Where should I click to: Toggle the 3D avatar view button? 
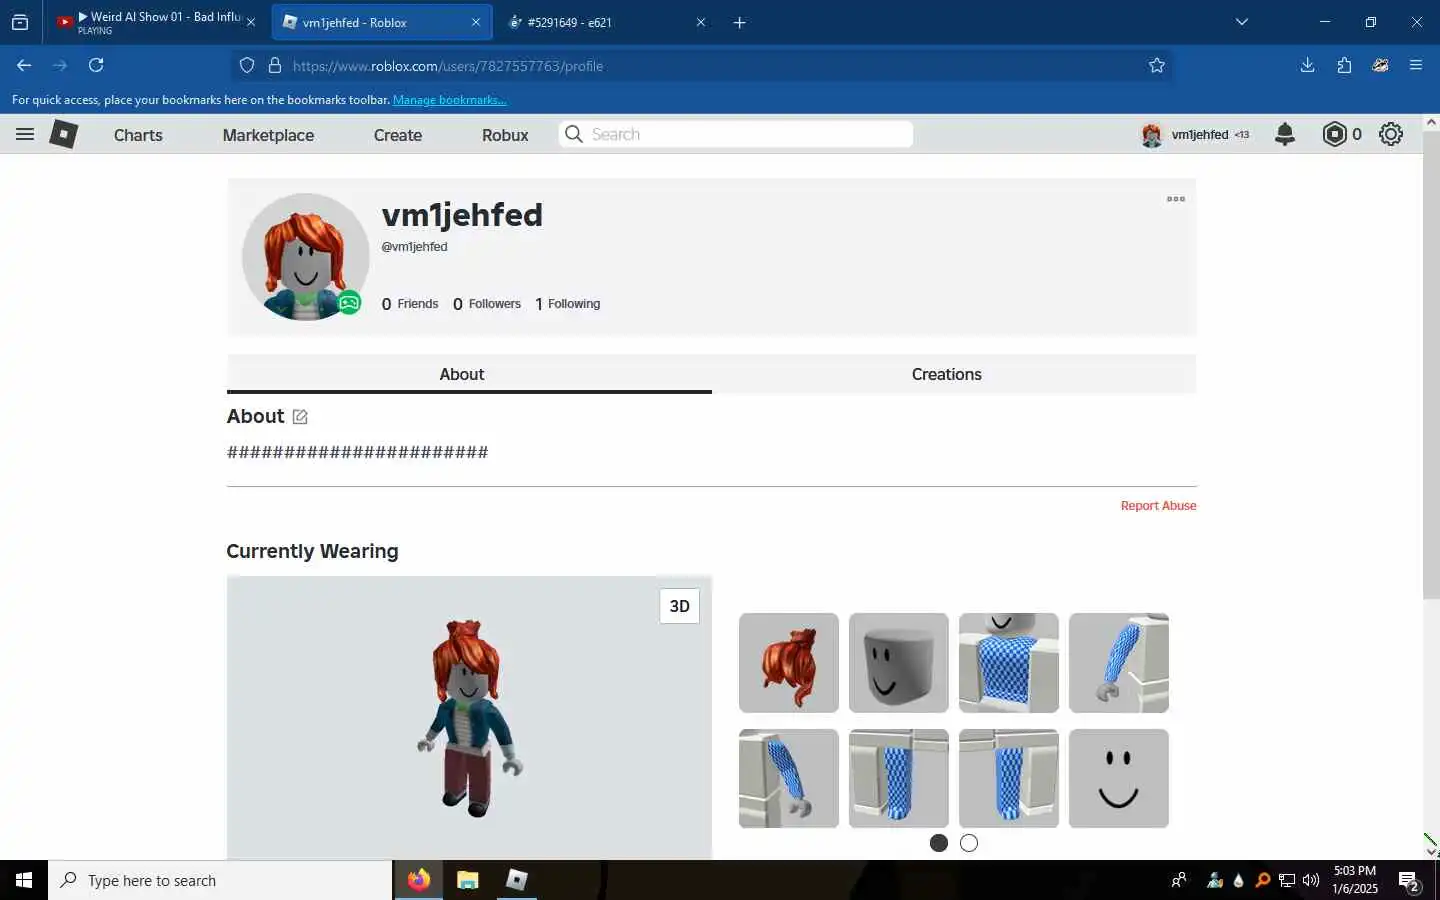pos(679,606)
